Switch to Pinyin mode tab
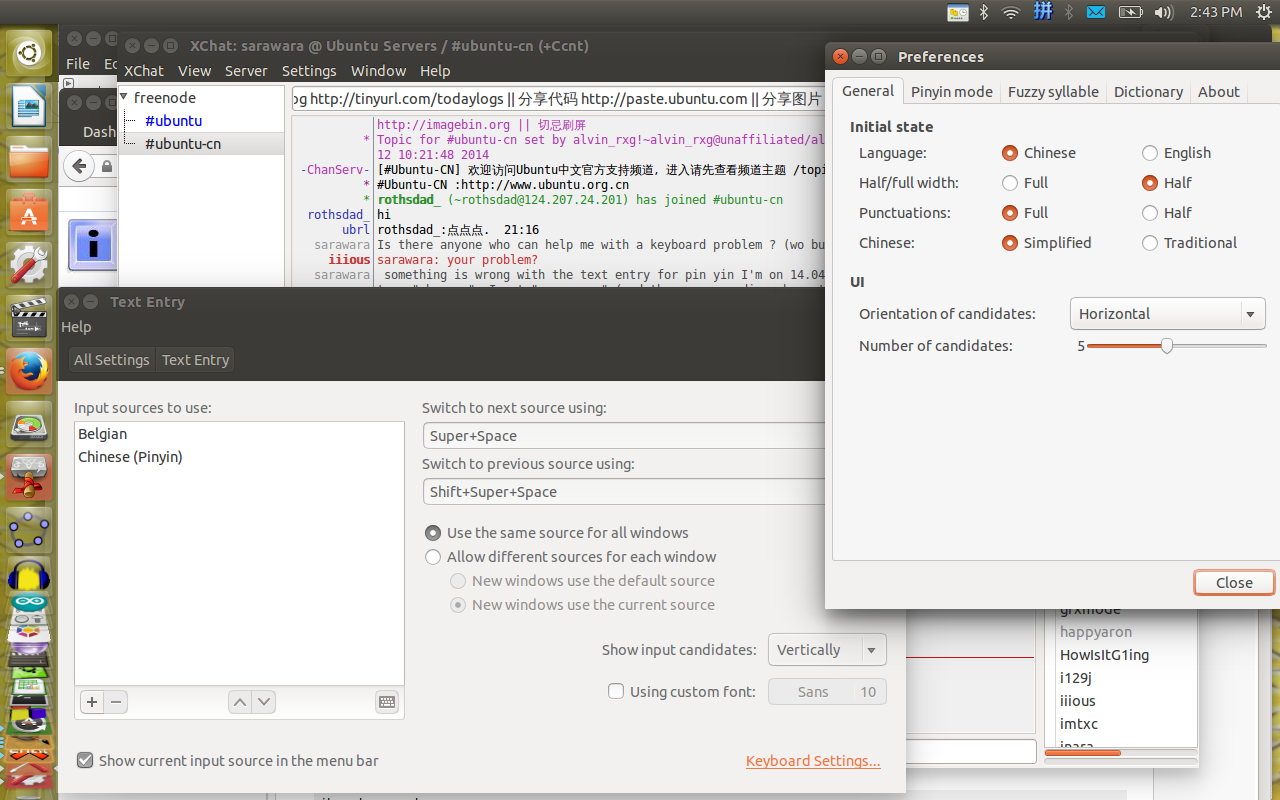This screenshot has width=1280, height=800. (951, 91)
